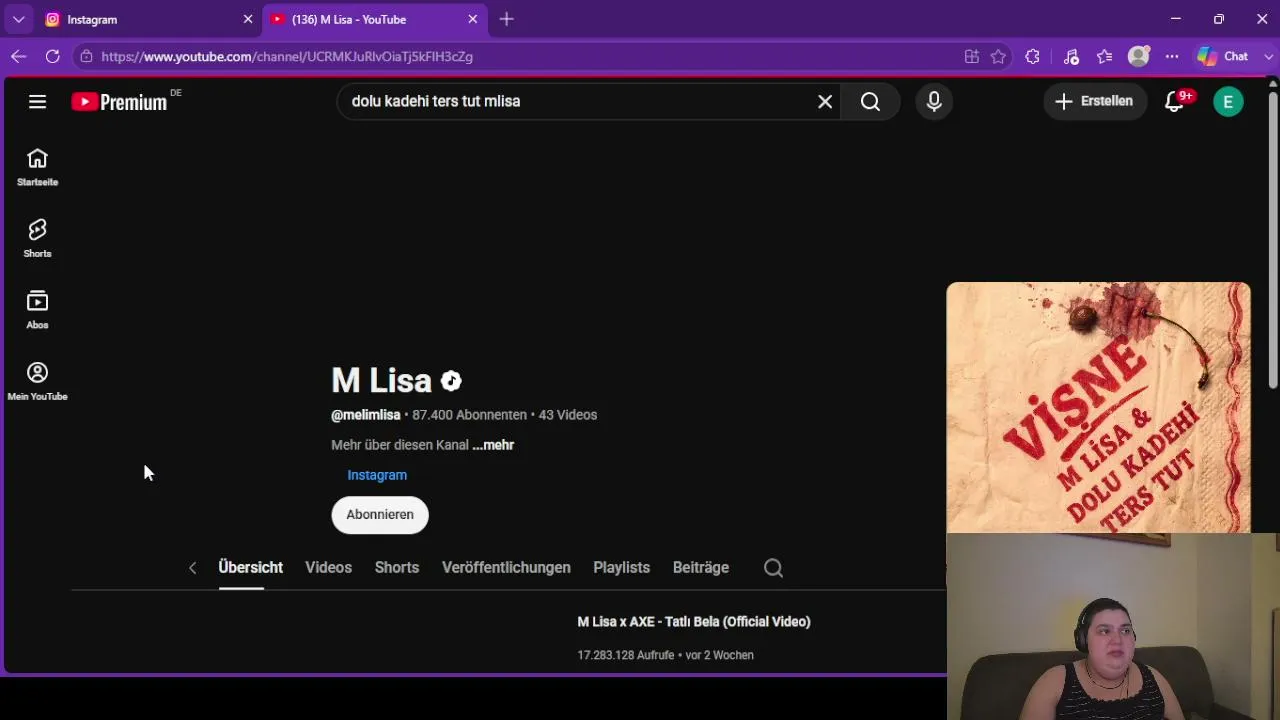Click the @melimlisa channel handle
Viewport: 1280px width, 720px height.
click(366, 415)
